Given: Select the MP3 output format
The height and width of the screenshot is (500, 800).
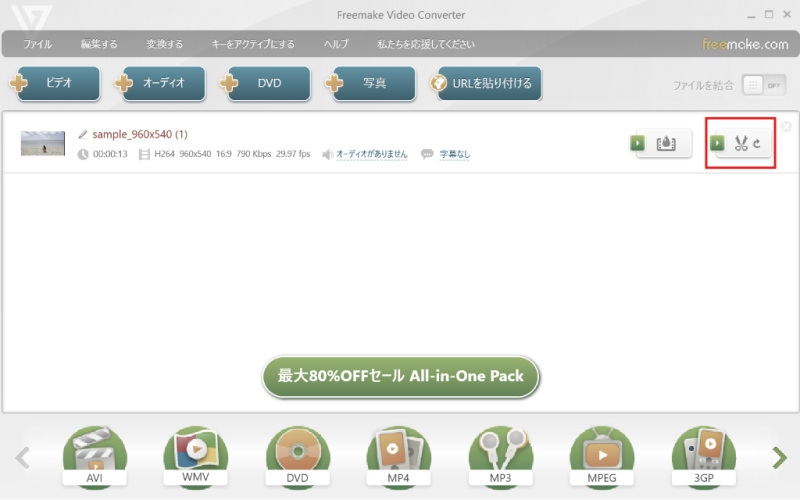Looking at the screenshot, I should click(501, 457).
